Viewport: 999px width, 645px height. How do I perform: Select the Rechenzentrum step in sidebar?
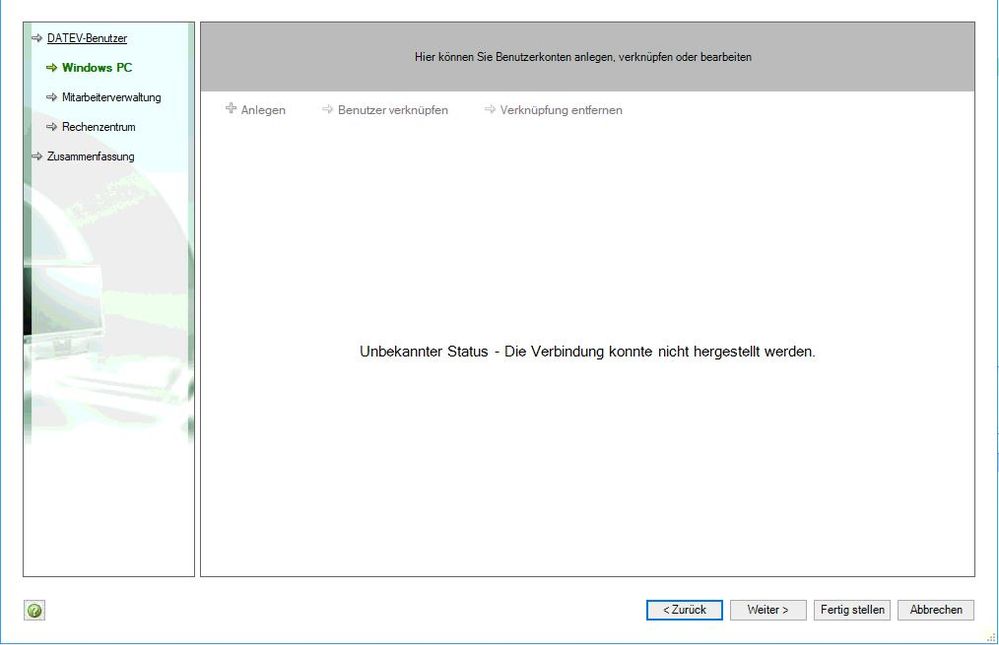pos(98,128)
